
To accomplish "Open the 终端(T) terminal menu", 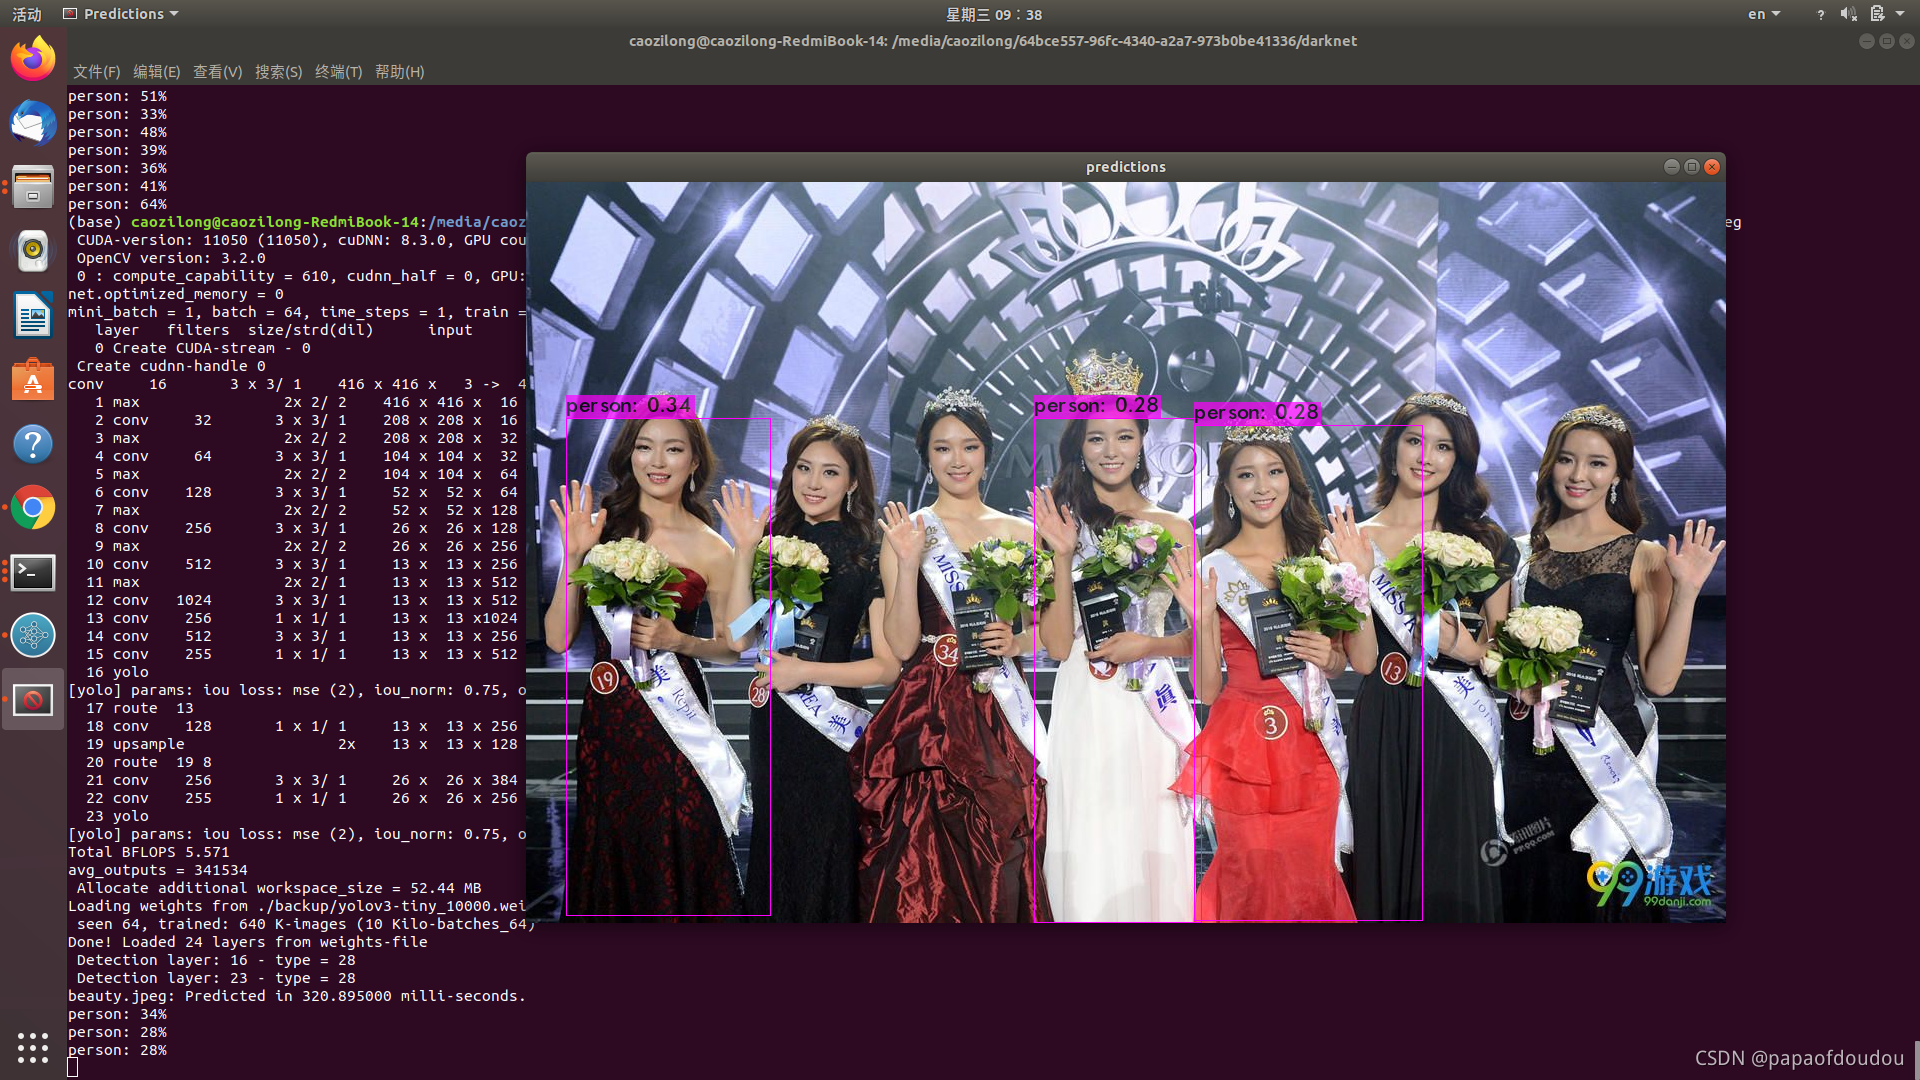I will point(338,72).
